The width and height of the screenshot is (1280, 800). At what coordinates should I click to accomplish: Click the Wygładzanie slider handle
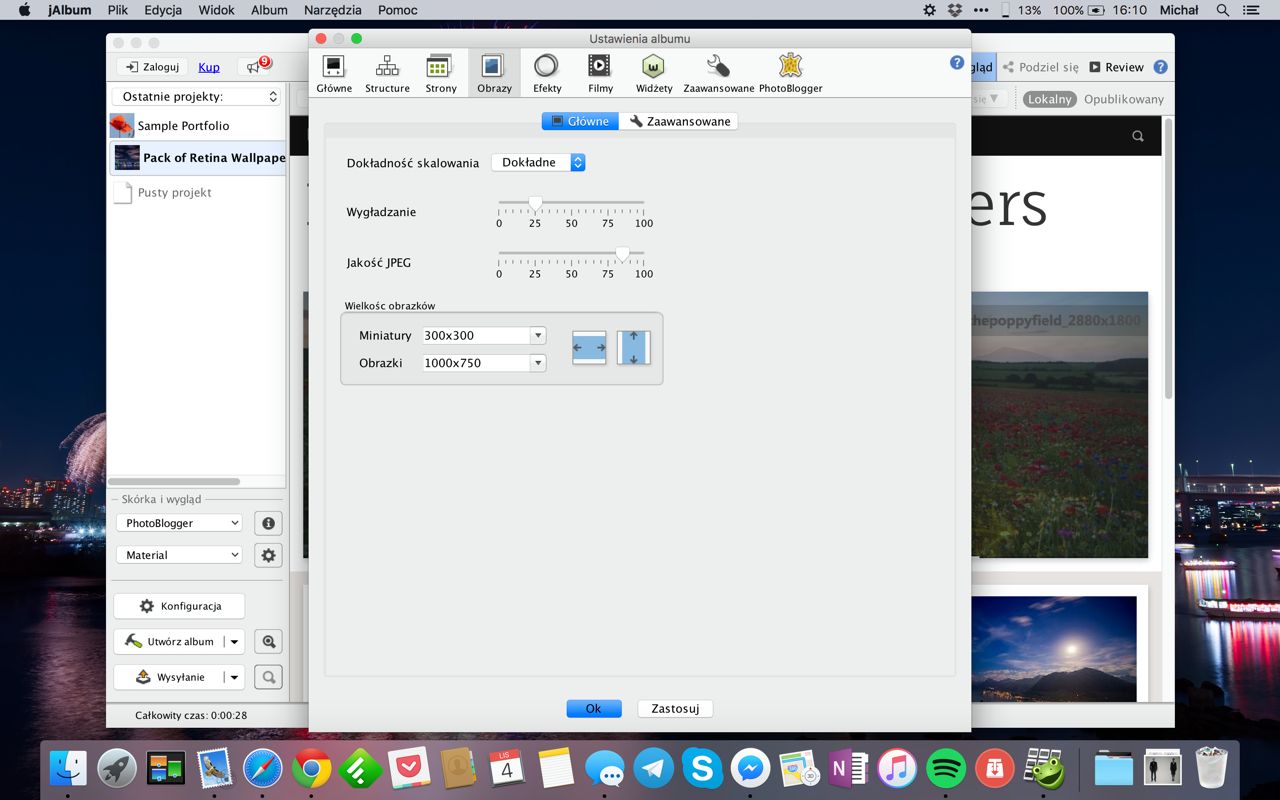pos(535,204)
